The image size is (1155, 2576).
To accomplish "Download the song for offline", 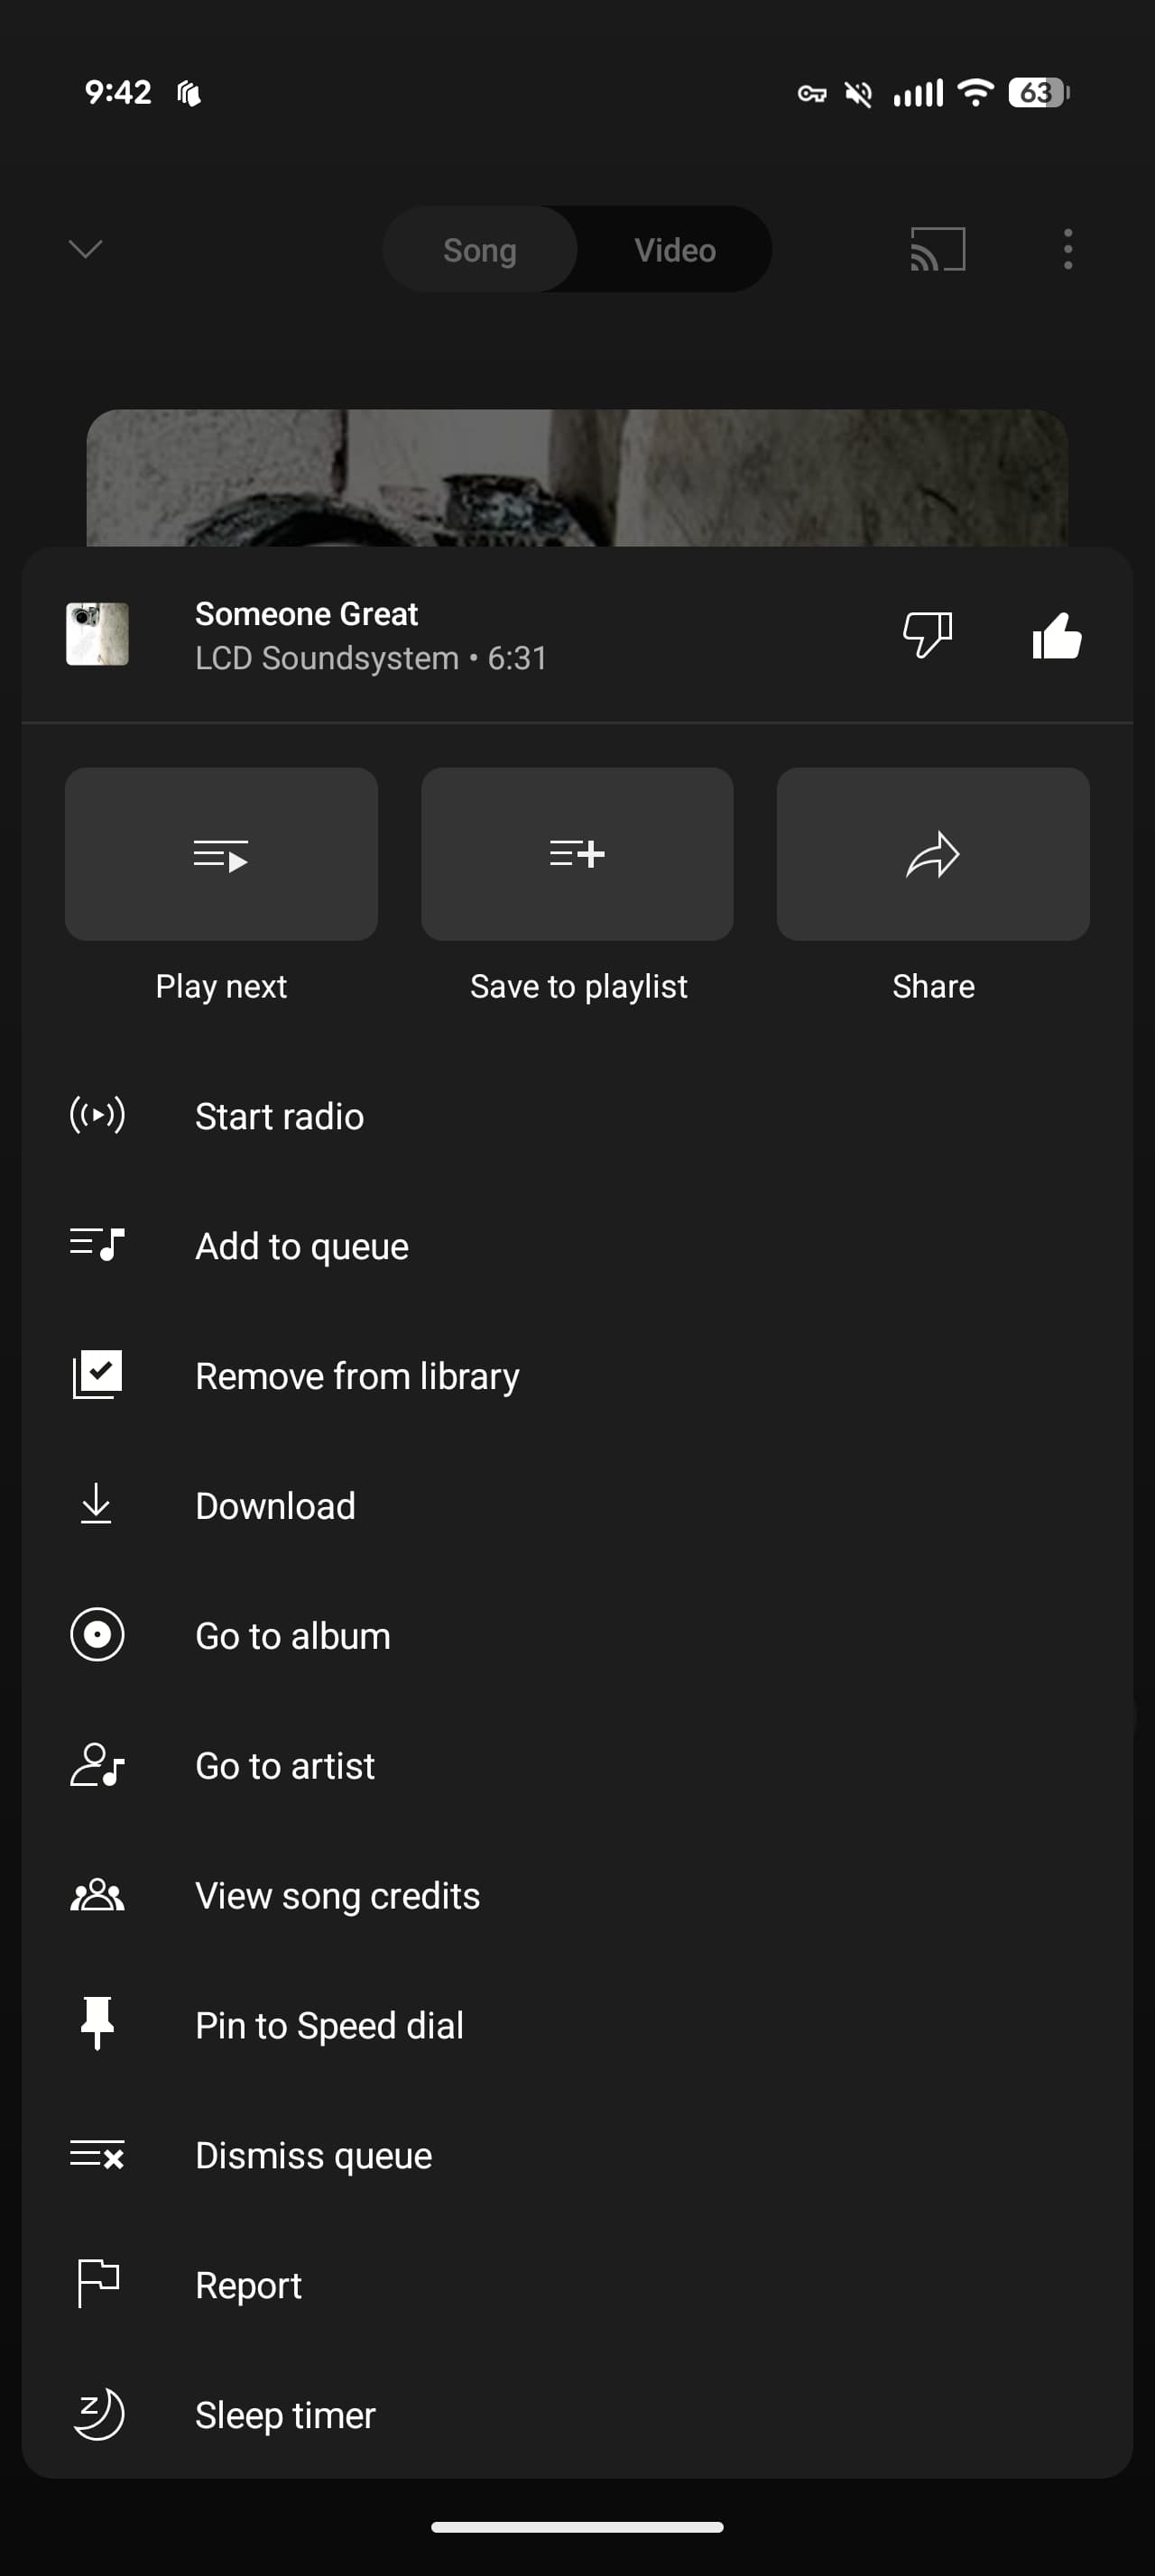I will coord(275,1506).
